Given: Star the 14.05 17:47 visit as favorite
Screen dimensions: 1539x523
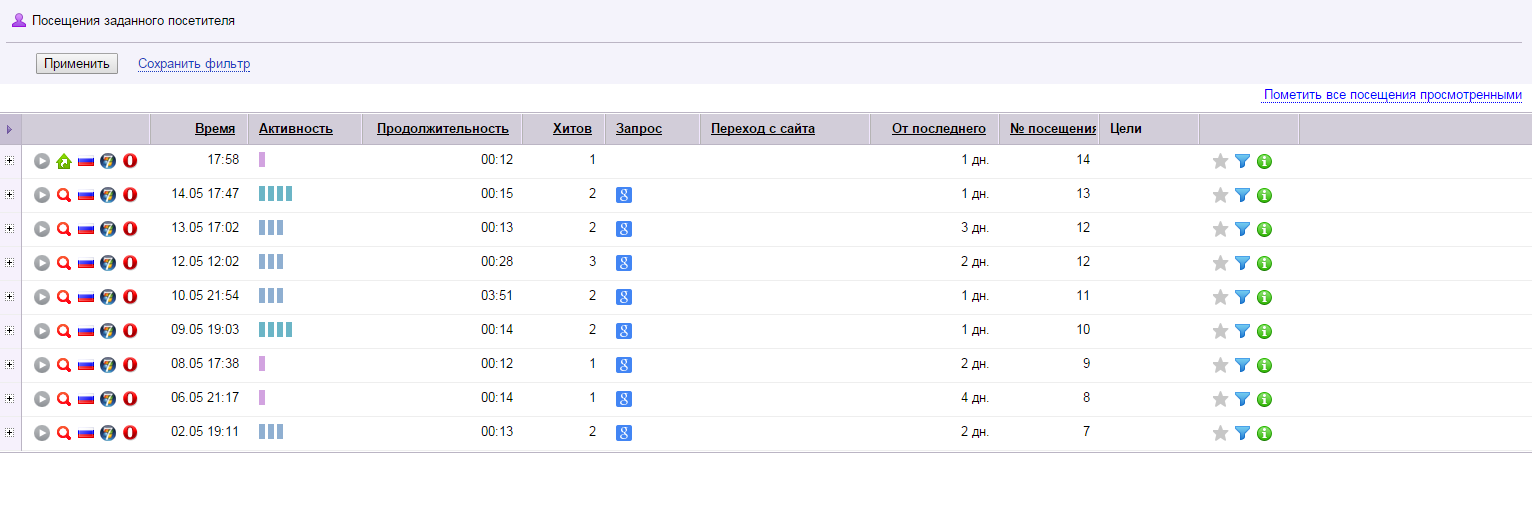Looking at the screenshot, I should click(1220, 195).
